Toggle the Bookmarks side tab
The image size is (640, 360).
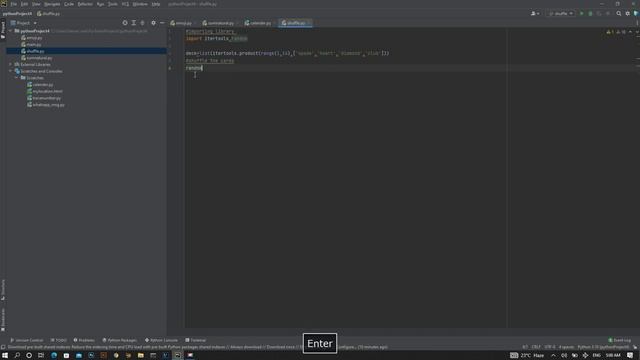[x=3, y=319]
